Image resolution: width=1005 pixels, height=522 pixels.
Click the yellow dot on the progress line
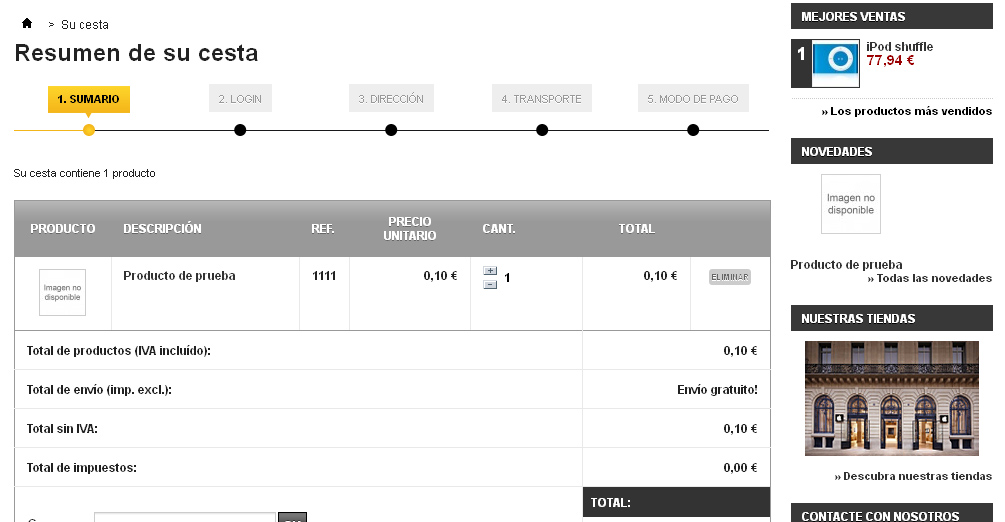click(x=89, y=130)
